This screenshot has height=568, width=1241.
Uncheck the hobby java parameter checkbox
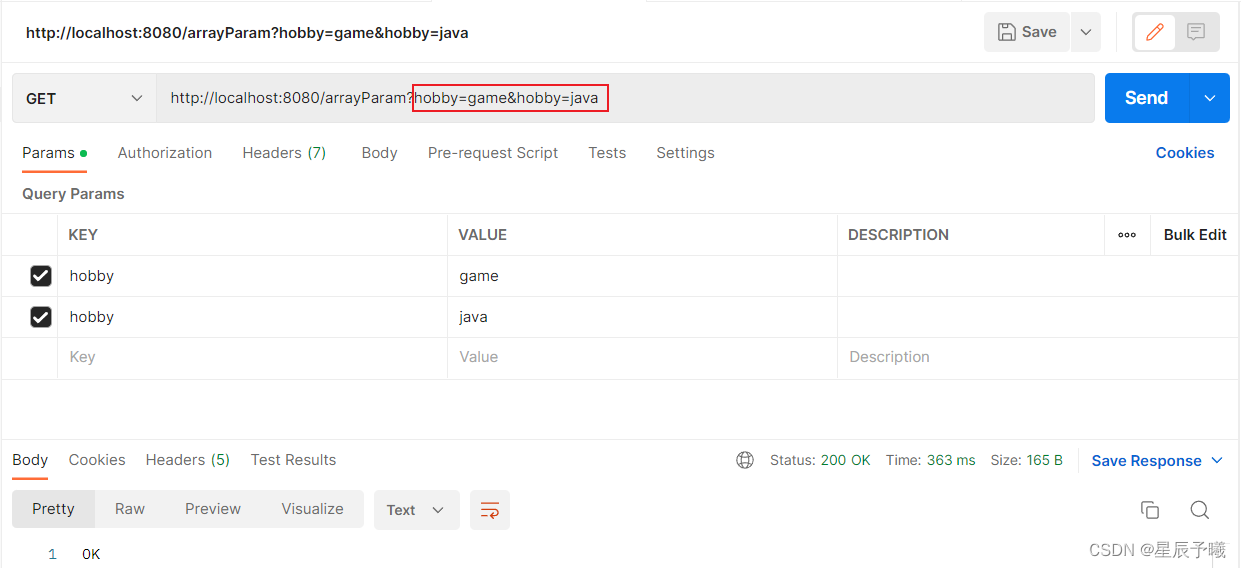pos(41,317)
